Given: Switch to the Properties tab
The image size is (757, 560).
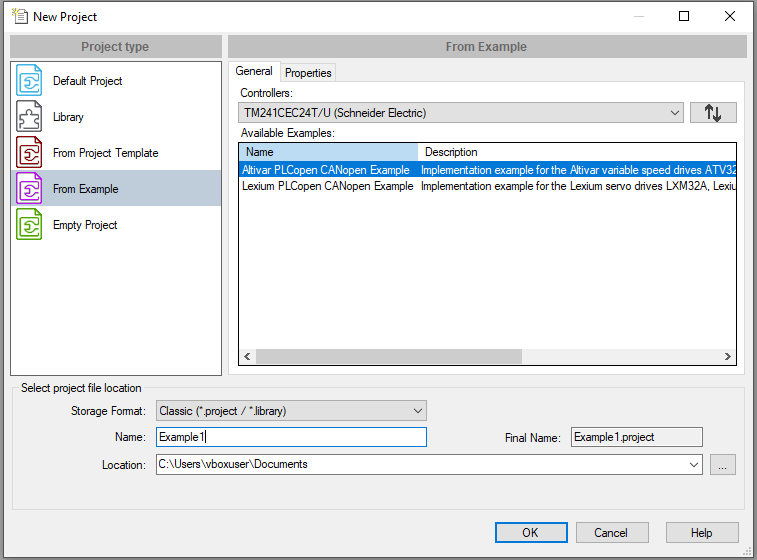Looking at the screenshot, I should (x=308, y=73).
